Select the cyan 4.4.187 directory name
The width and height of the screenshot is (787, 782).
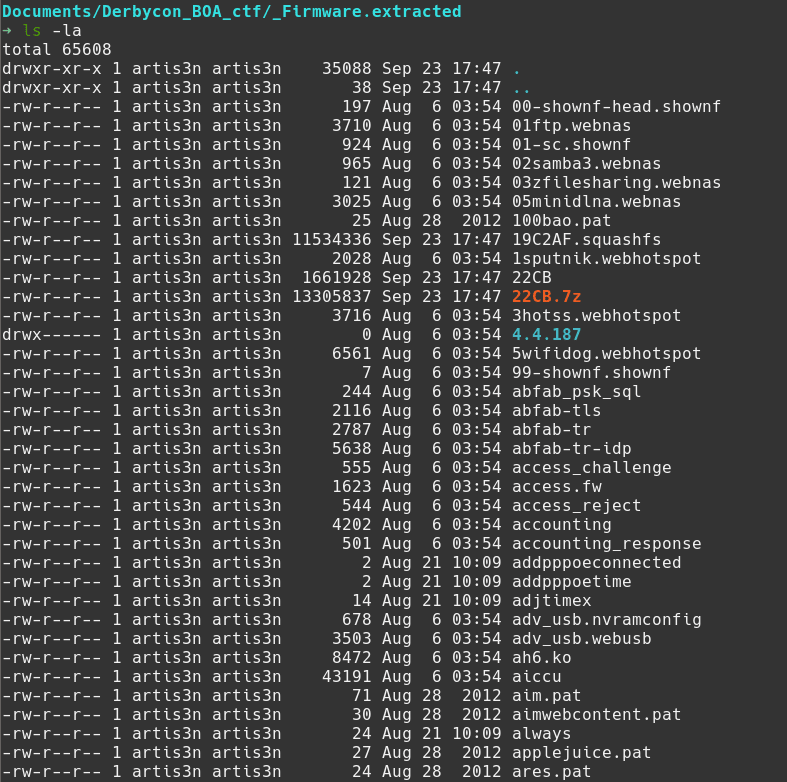tap(546, 335)
